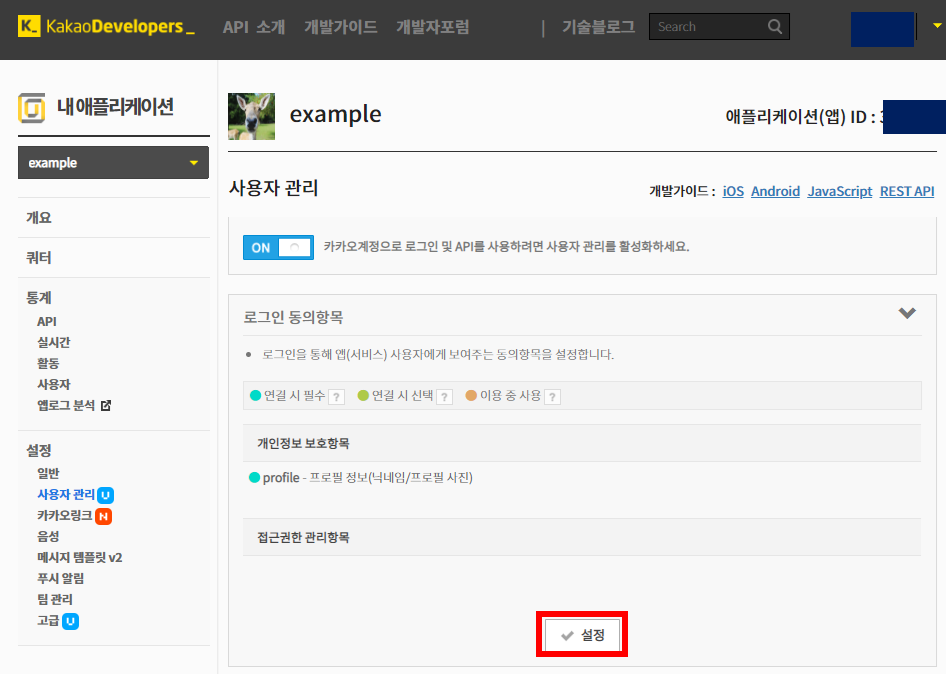Click the 내 애플리케이션 app icon
Screen dimensions: 946x674
[31, 108]
